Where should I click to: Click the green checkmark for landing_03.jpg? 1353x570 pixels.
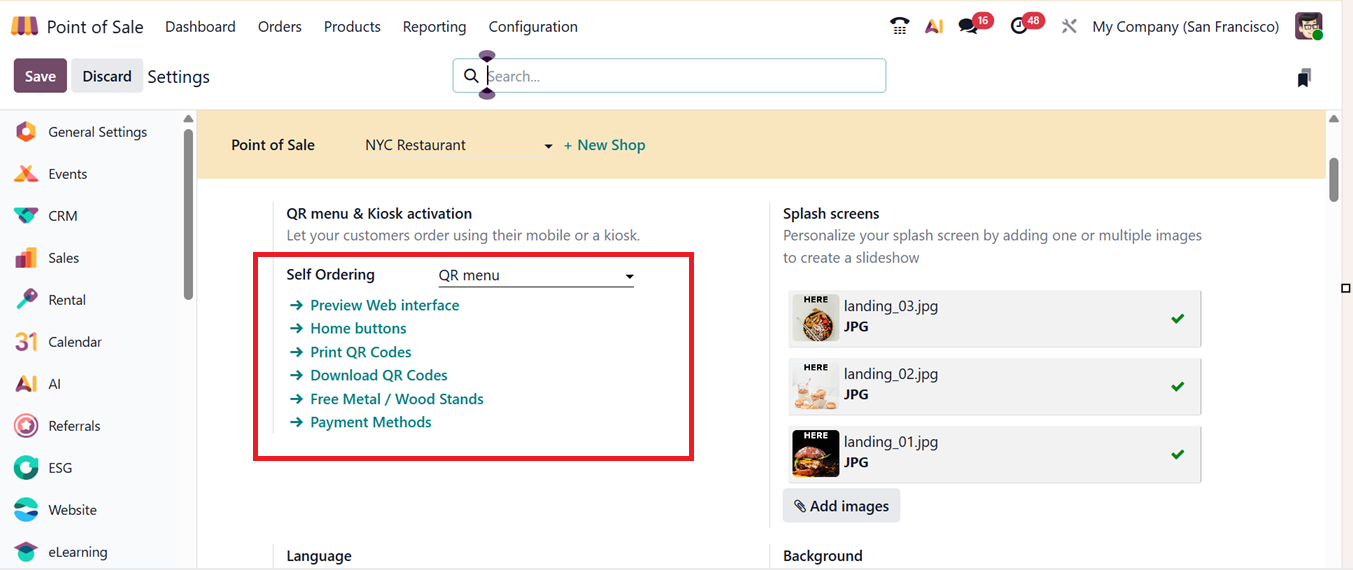point(1177,319)
